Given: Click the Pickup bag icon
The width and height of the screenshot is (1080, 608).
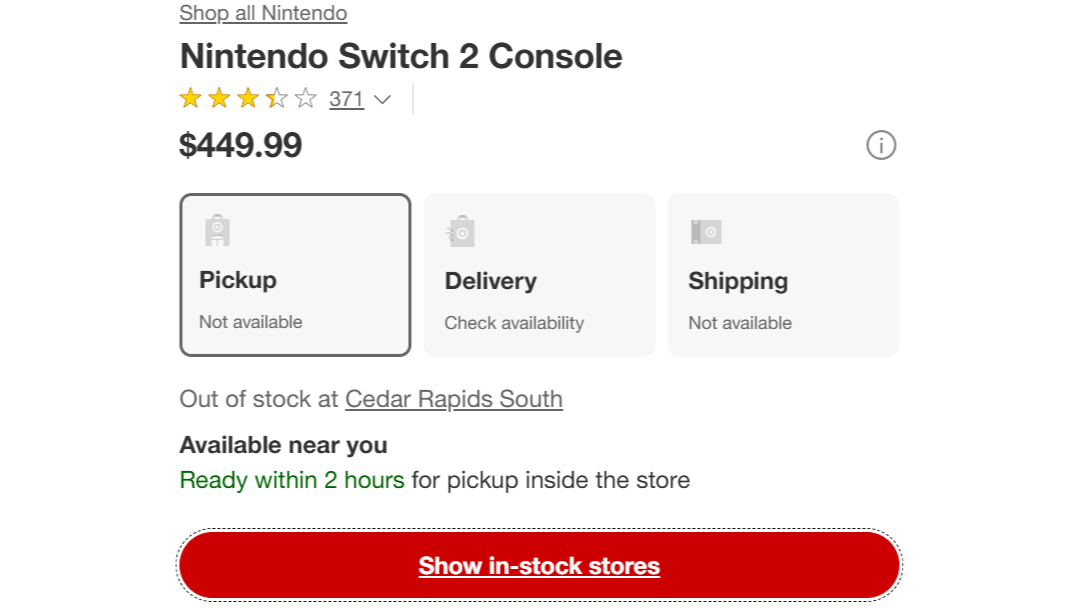Looking at the screenshot, I should pyautogui.click(x=218, y=229).
